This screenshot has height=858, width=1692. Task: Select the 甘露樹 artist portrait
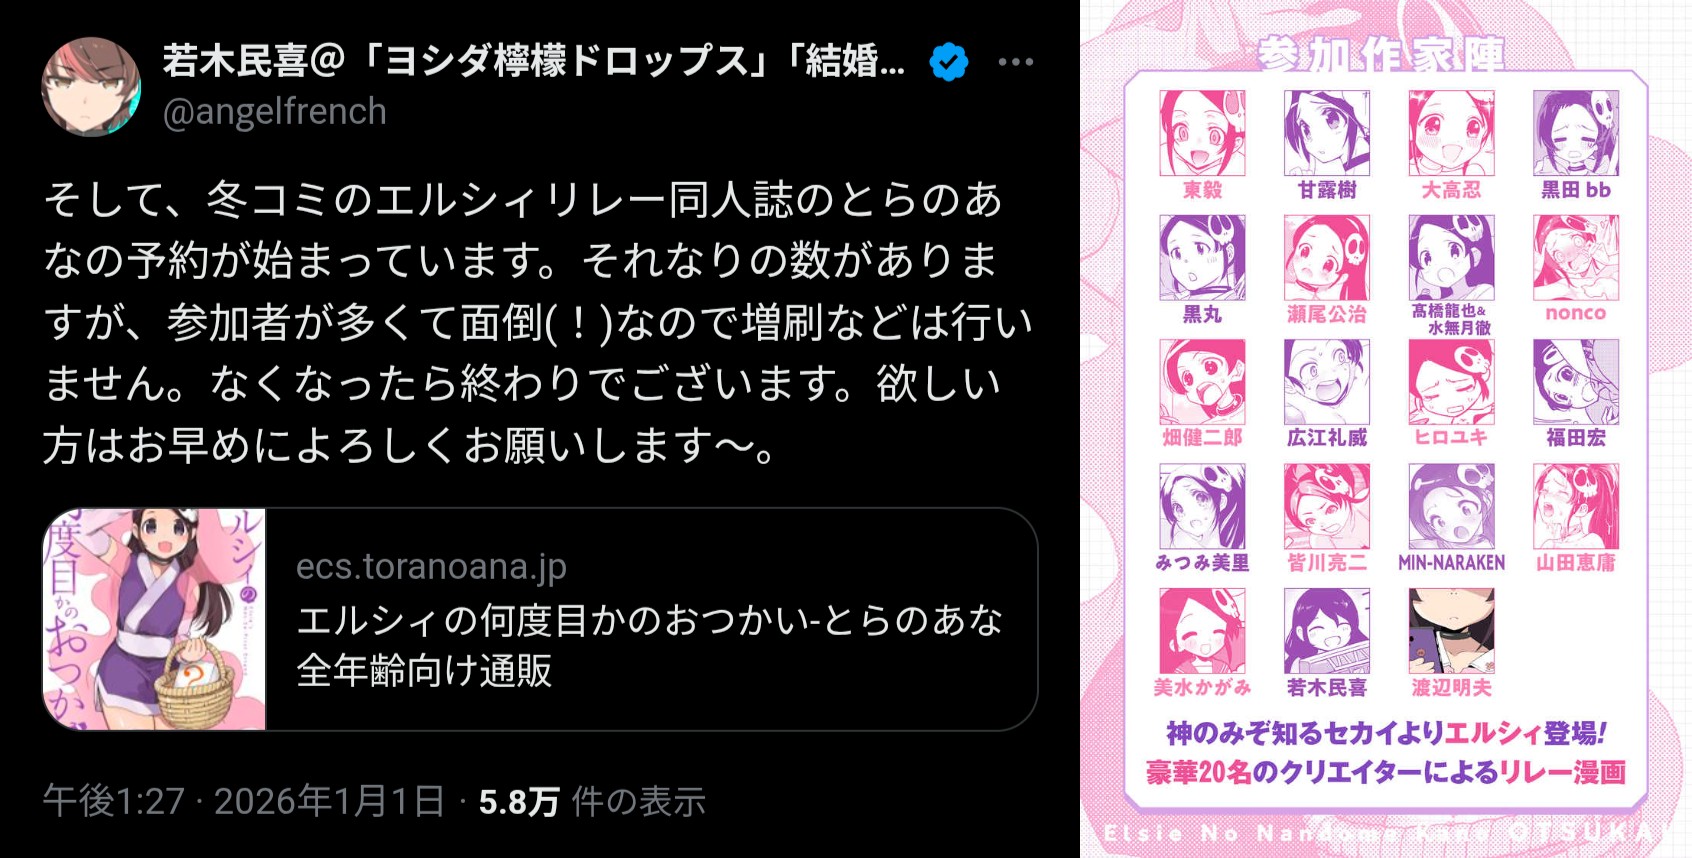[x=1327, y=133]
